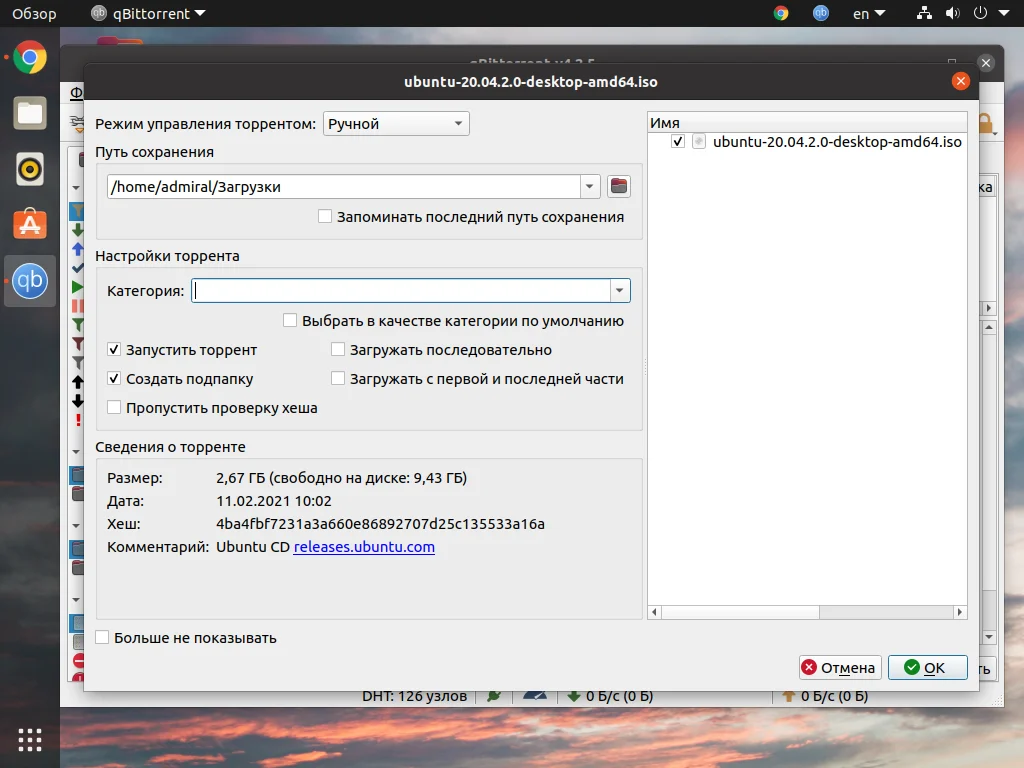Open the power menu icon
The width and height of the screenshot is (1024, 768).
coord(980,13)
